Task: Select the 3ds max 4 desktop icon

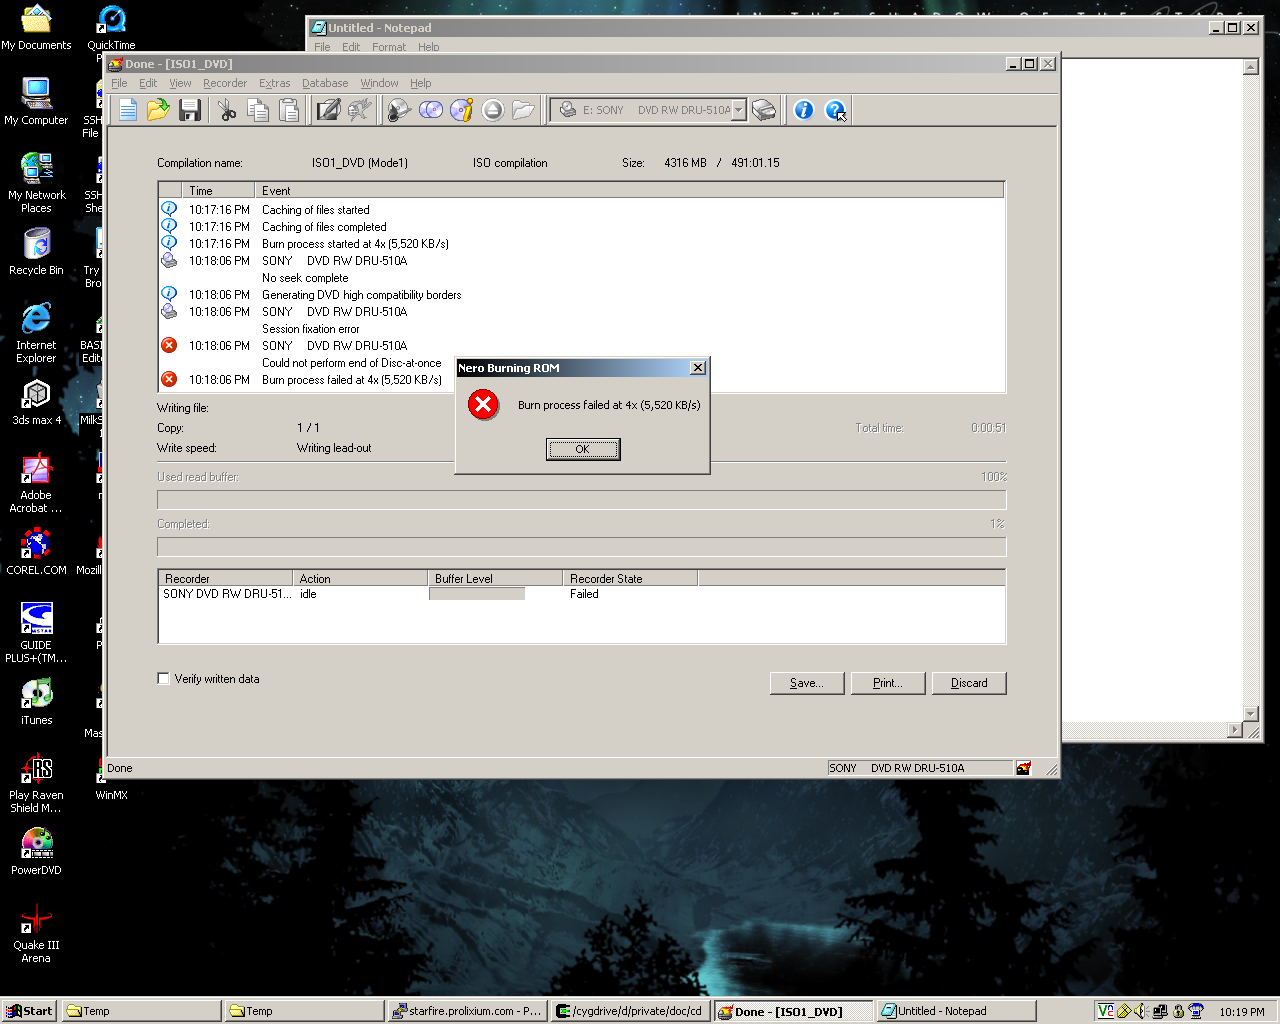Action: click(37, 402)
